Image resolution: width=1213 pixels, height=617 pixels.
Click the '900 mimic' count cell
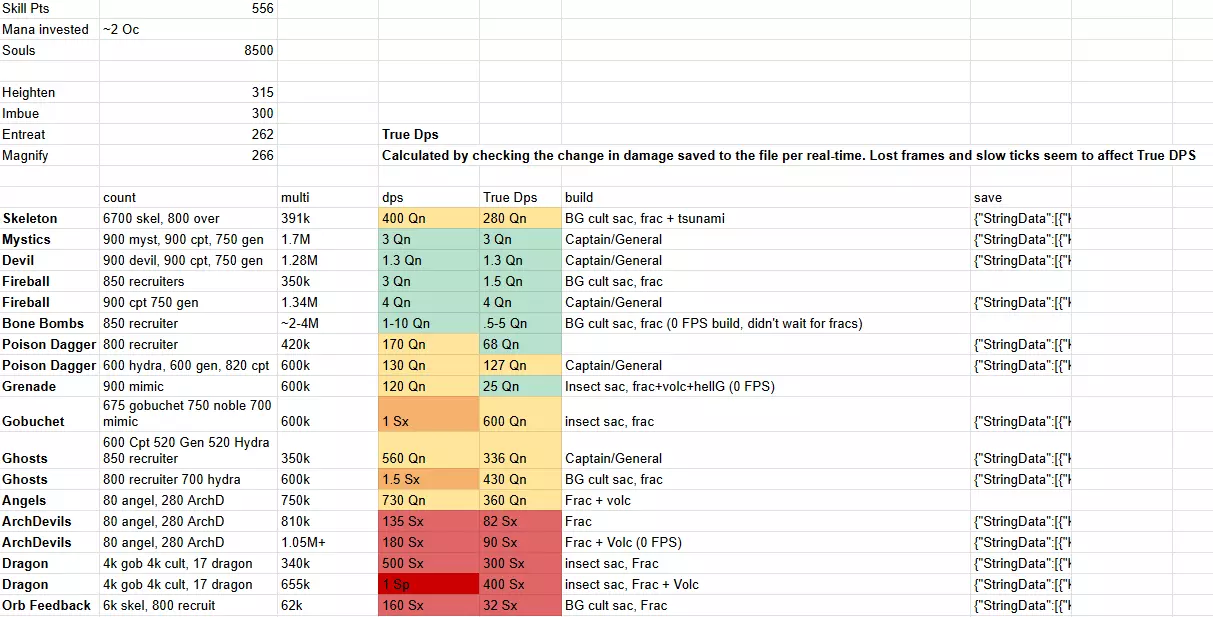[x=188, y=386]
